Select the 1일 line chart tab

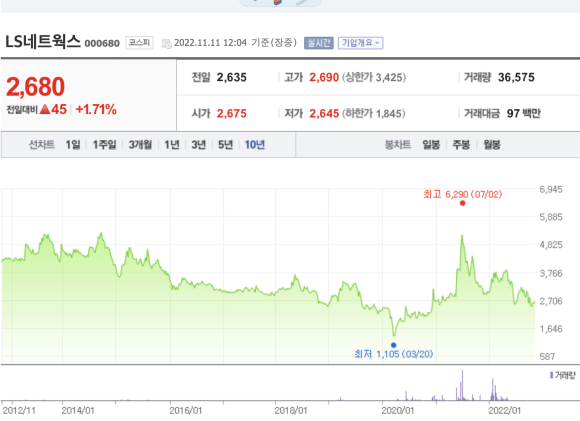pyautogui.click(x=73, y=145)
